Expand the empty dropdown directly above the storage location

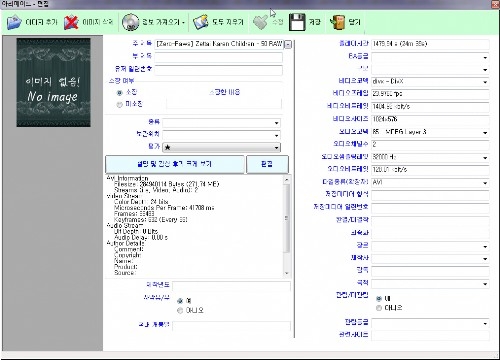click(x=276, y=123)
